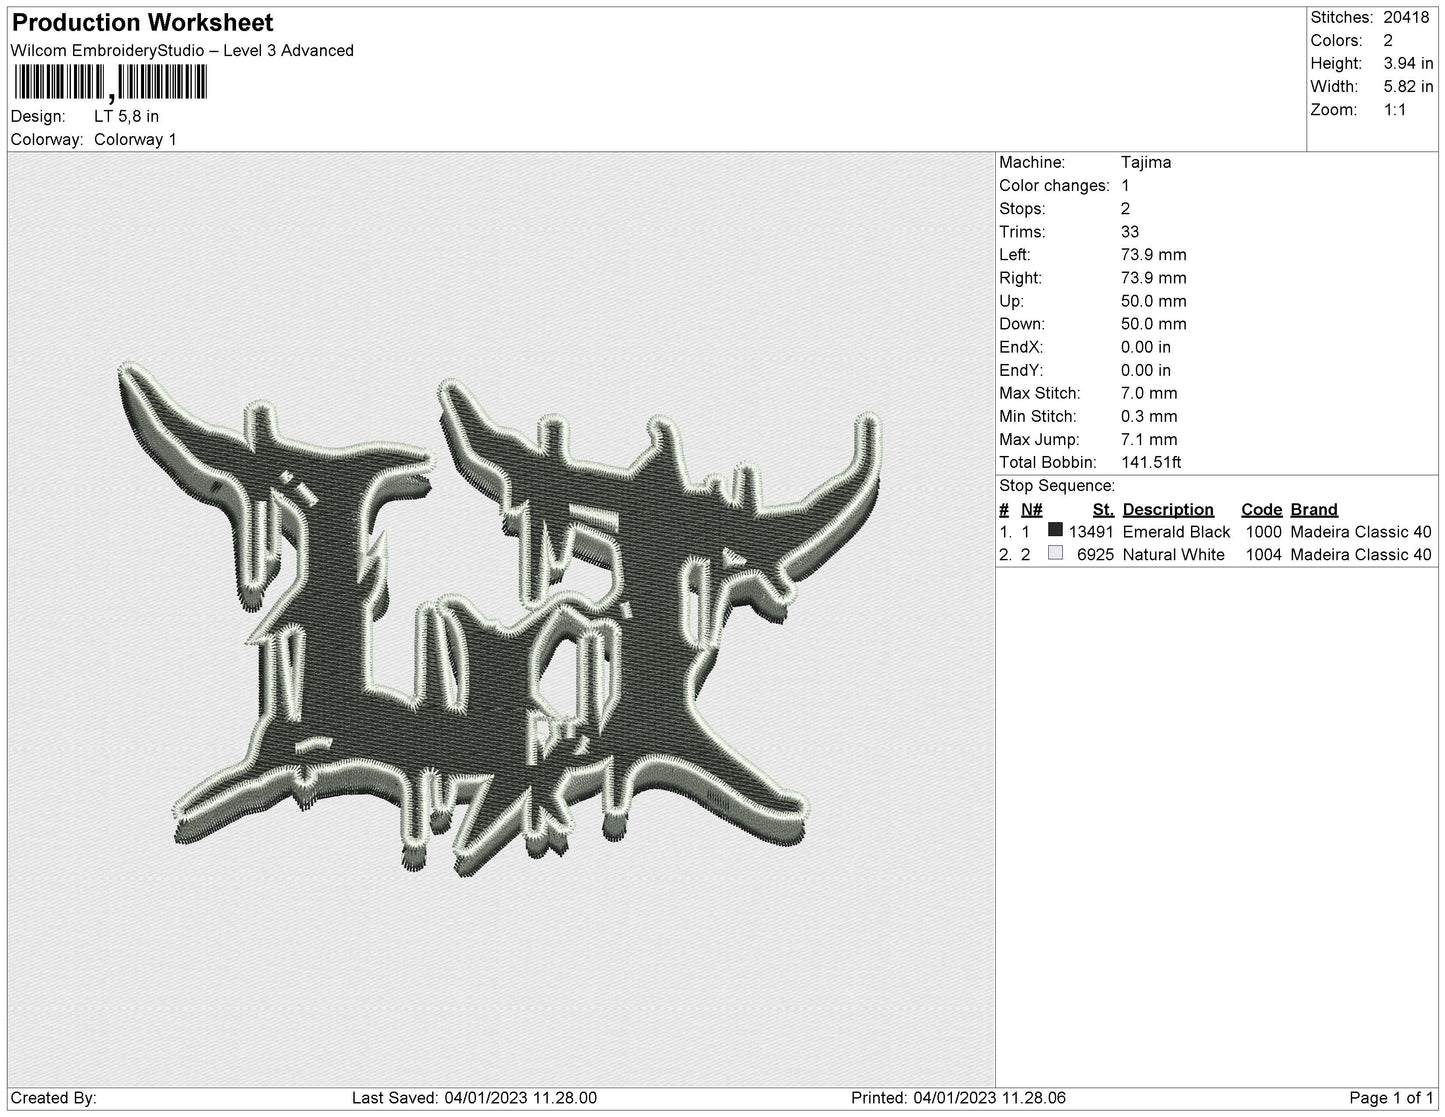Click the Colors value 2
The height and width of the screenshot is (1117, 1445).
coord(1388,40)
